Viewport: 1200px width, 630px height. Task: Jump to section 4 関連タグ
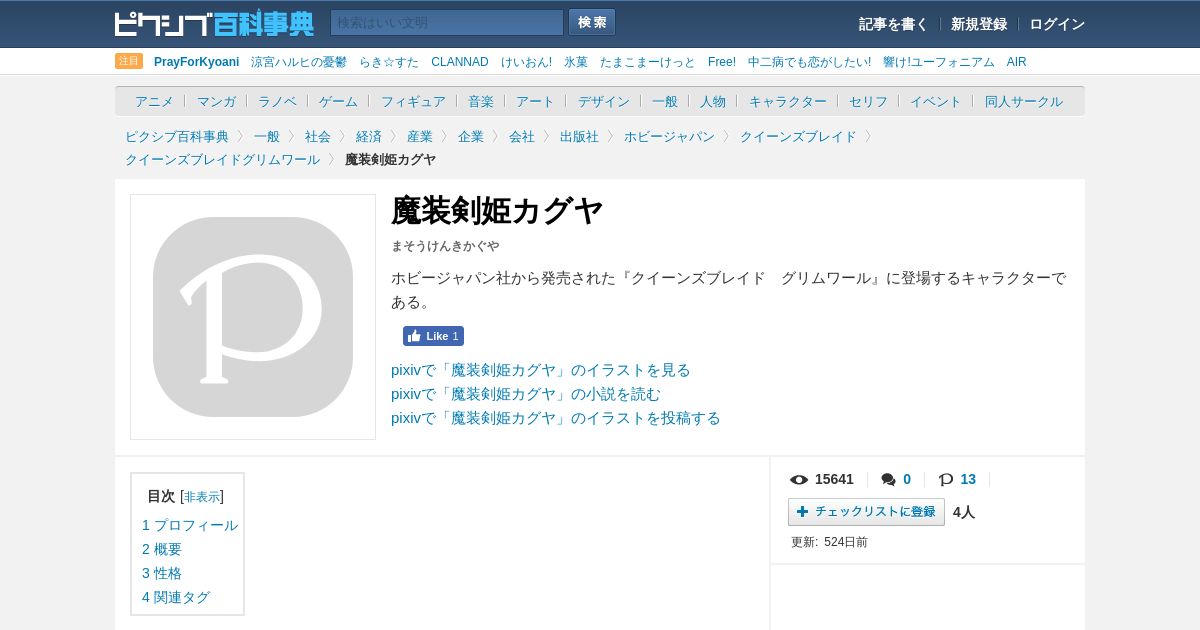(176, 597)
